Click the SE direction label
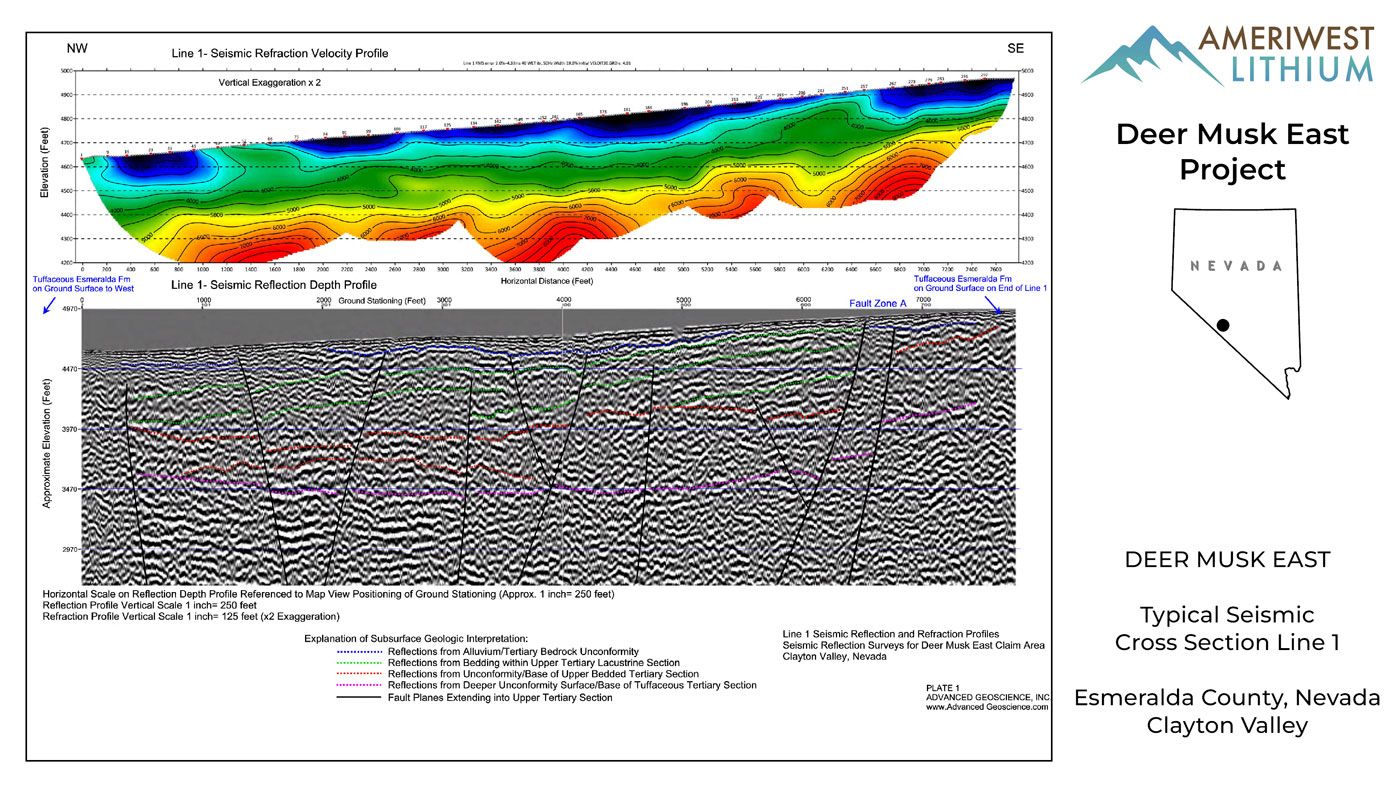 [1015, 48]
